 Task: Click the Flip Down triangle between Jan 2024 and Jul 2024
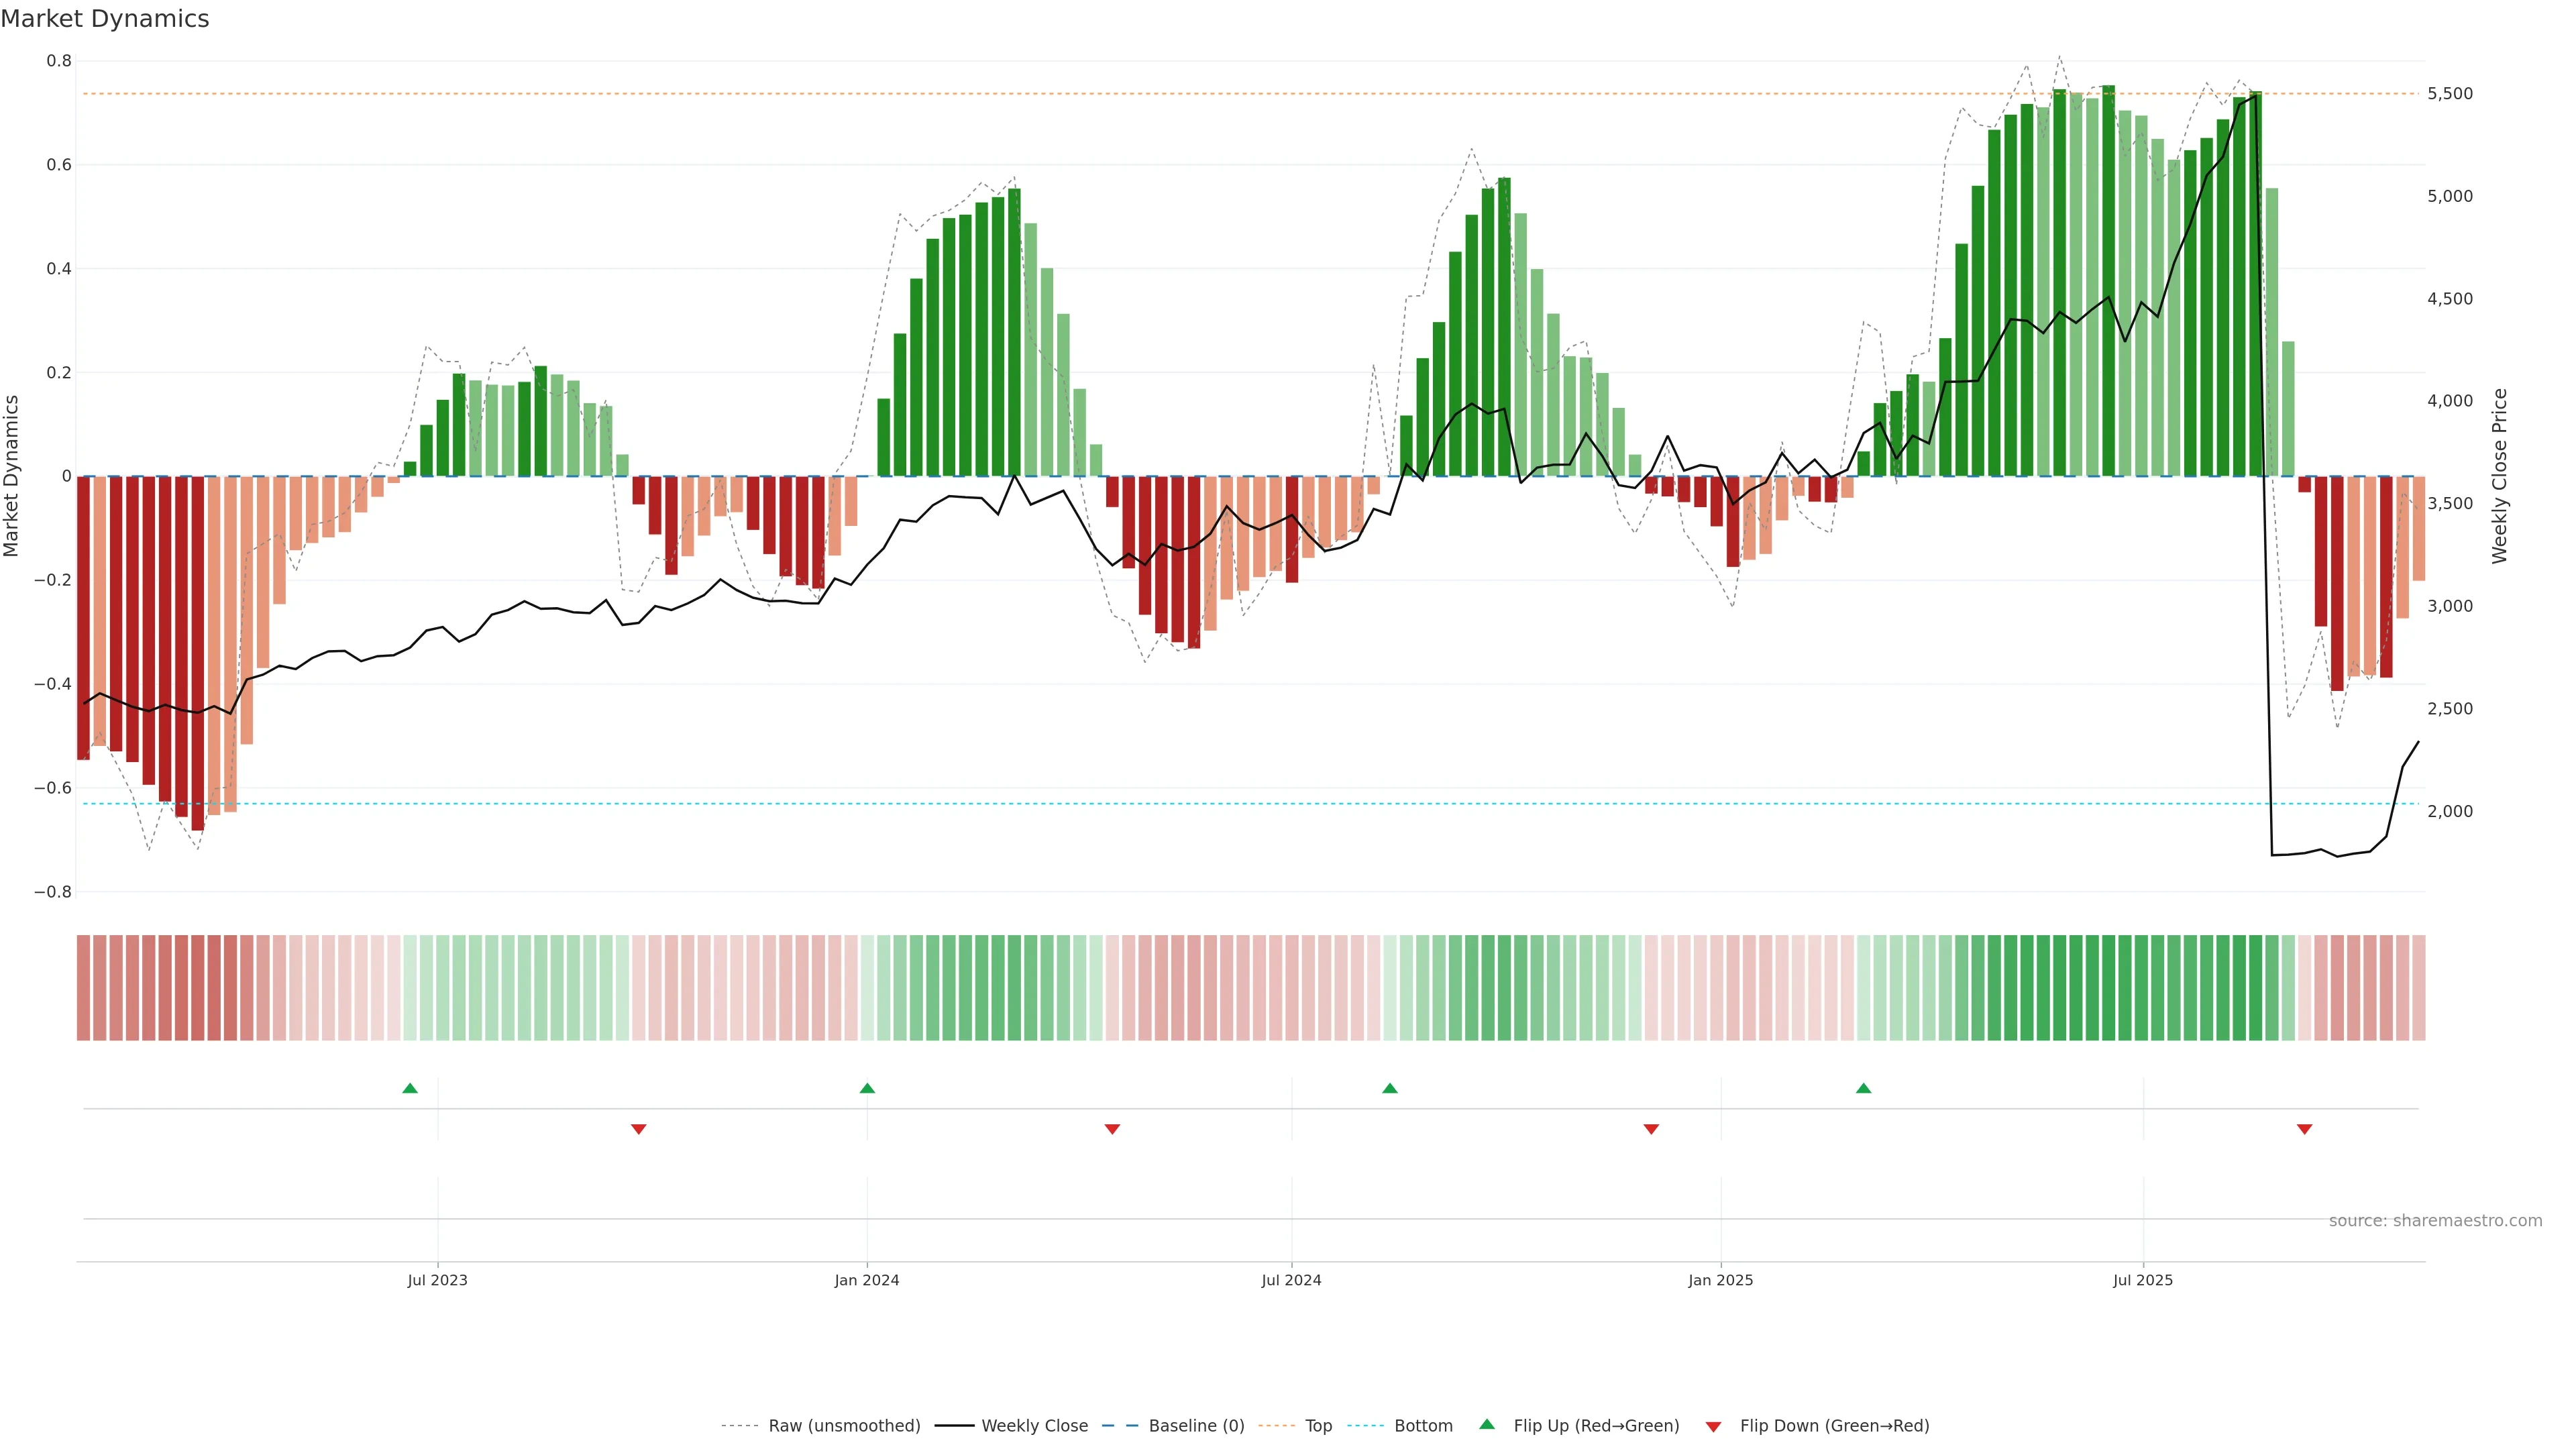[1112, 1129]
